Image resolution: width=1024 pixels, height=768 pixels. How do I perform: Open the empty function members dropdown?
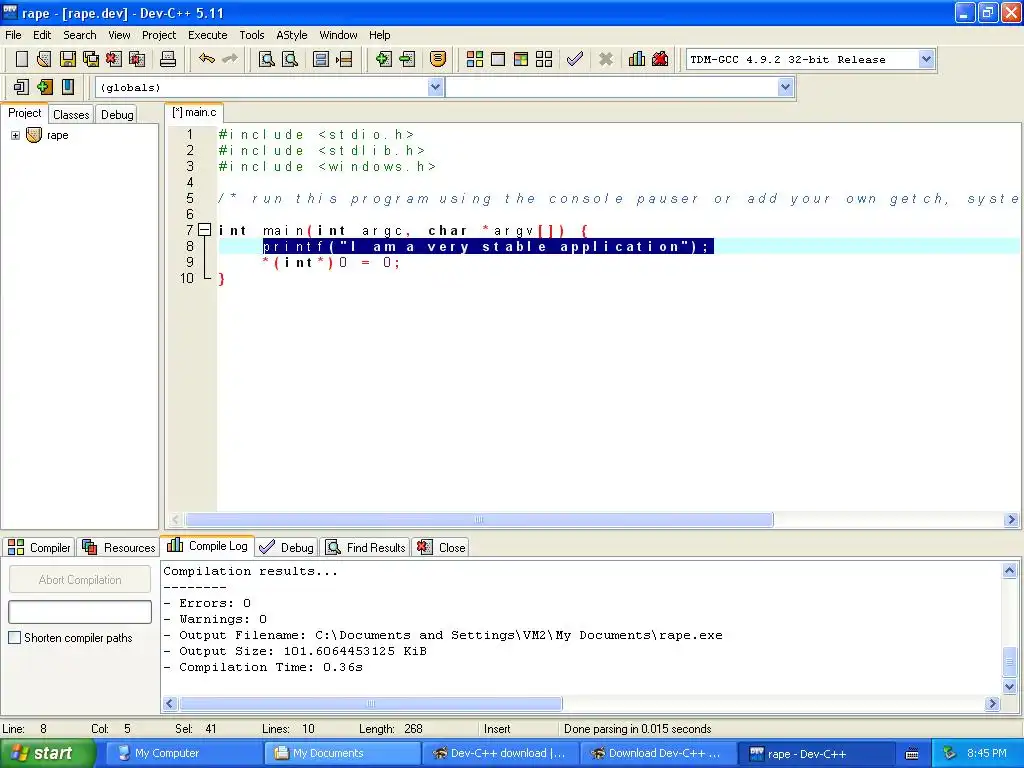pyautogui.click(x=786, y=87)
